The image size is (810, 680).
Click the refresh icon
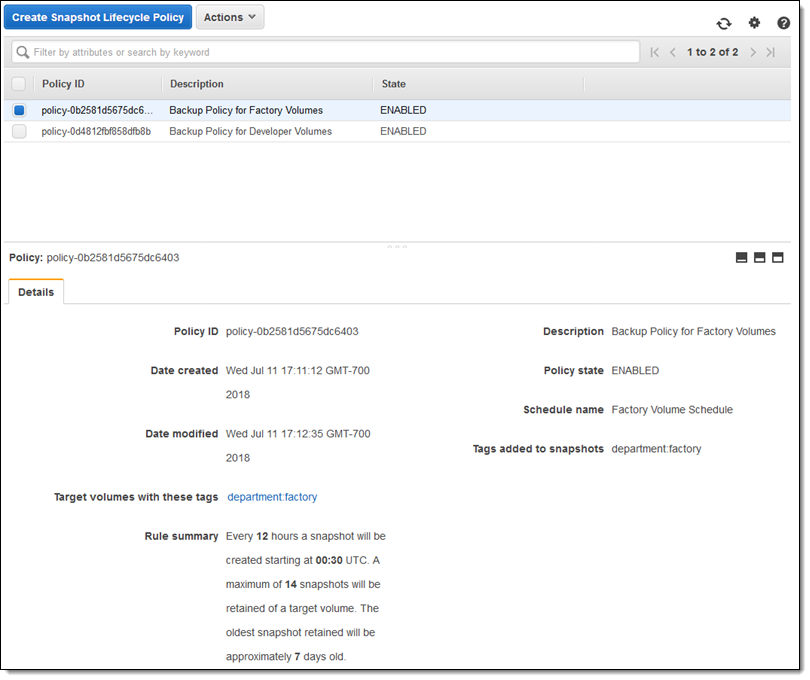click(723, 23)
